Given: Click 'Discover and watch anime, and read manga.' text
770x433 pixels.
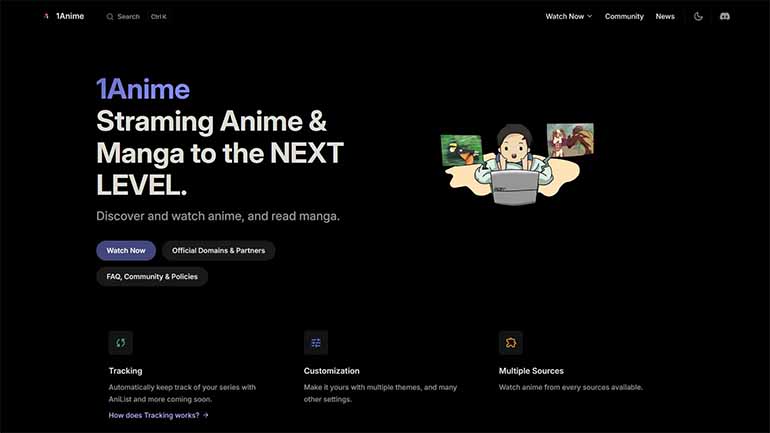Looking at the screenshot, I should (x=218, y=216).
